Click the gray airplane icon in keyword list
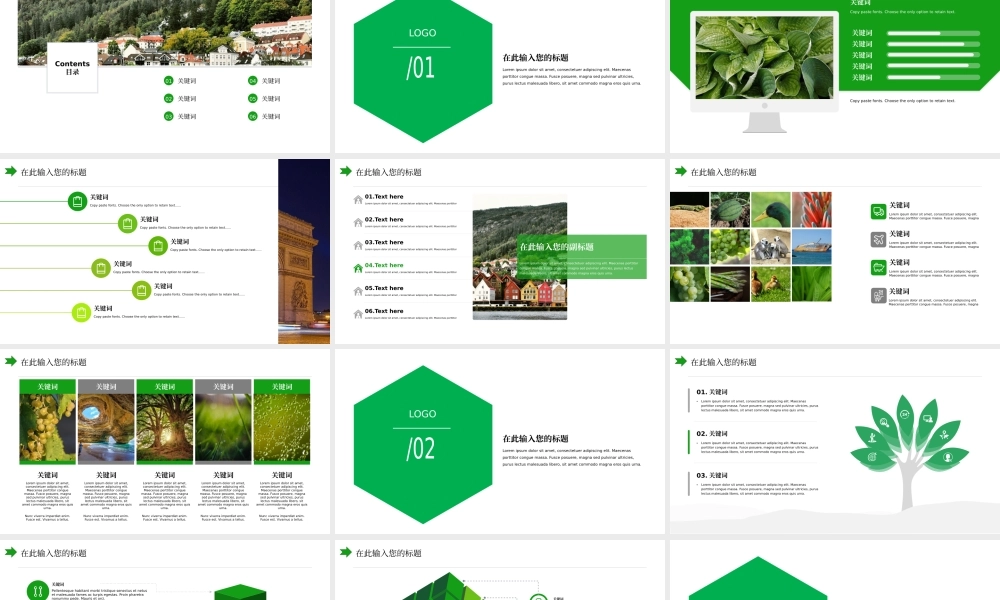 click(x=877, y=239)
